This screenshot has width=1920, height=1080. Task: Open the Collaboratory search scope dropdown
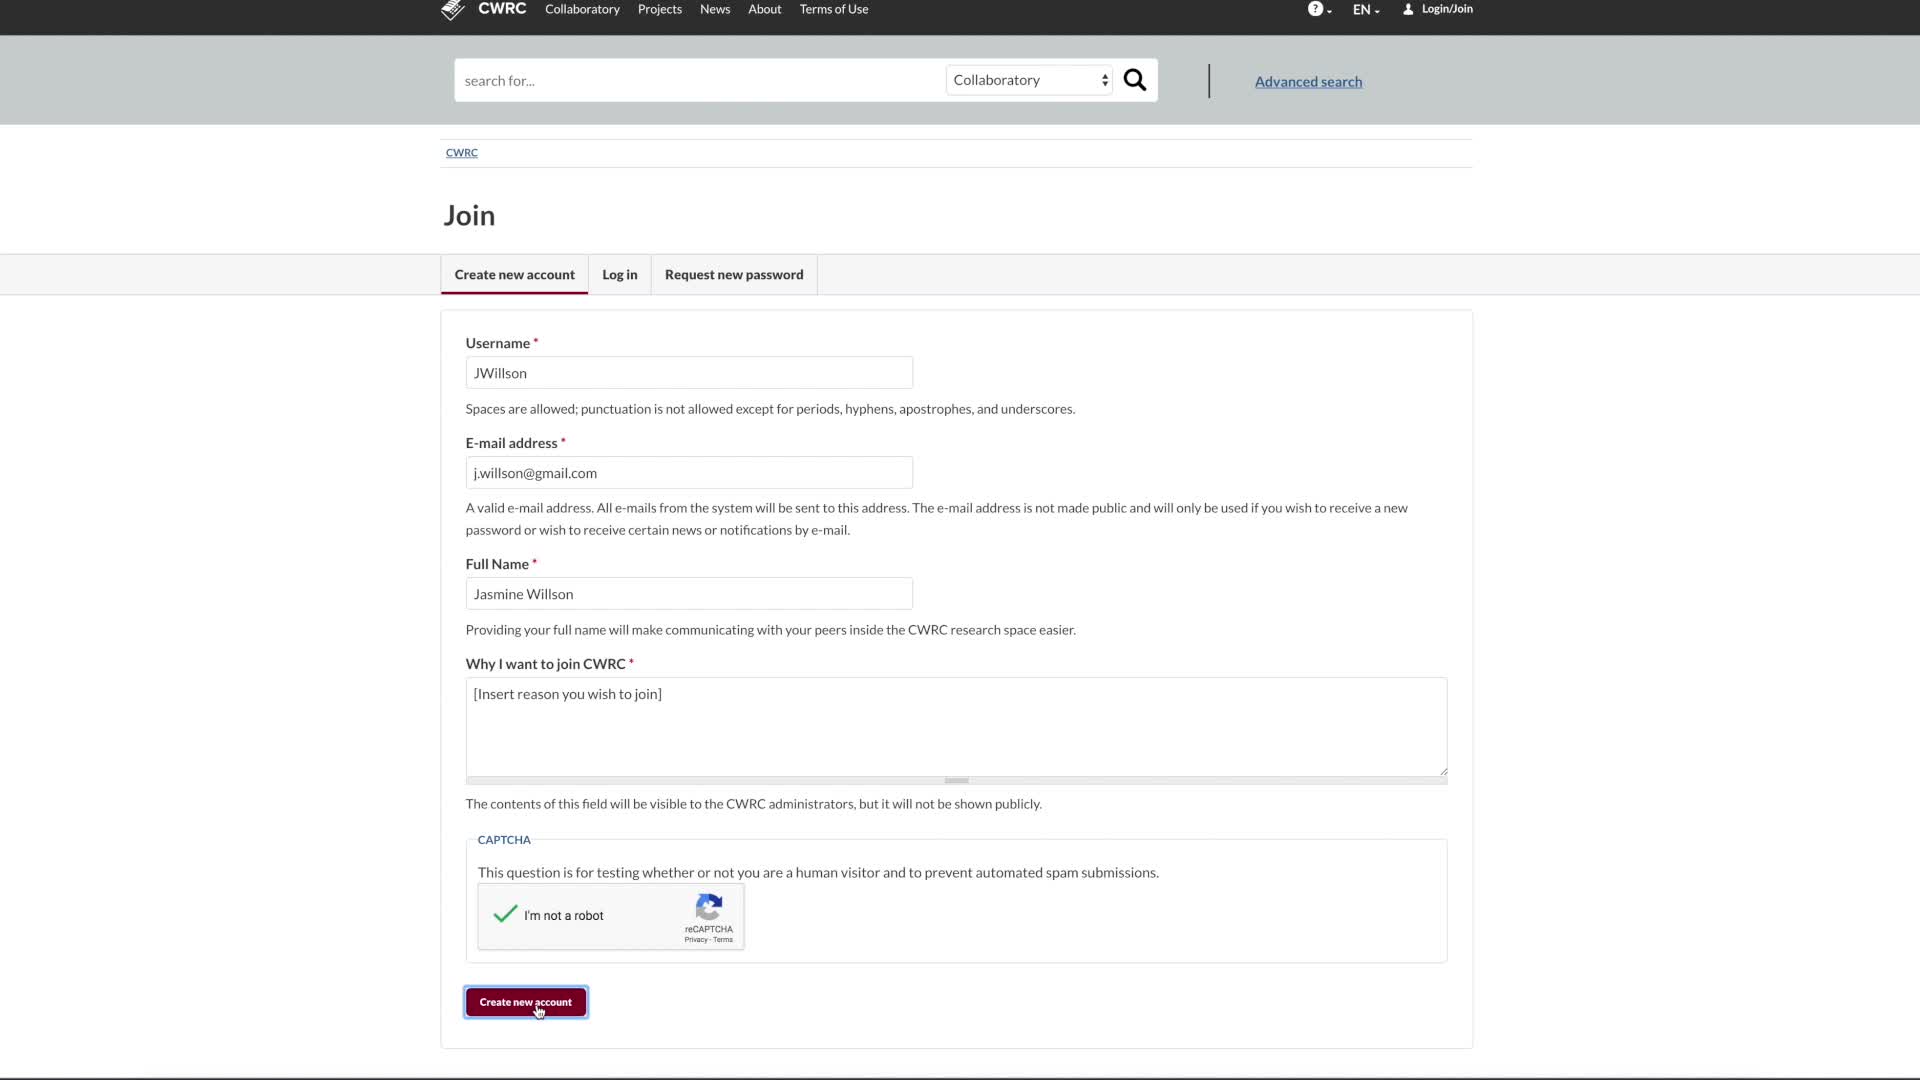(1029, 80)
